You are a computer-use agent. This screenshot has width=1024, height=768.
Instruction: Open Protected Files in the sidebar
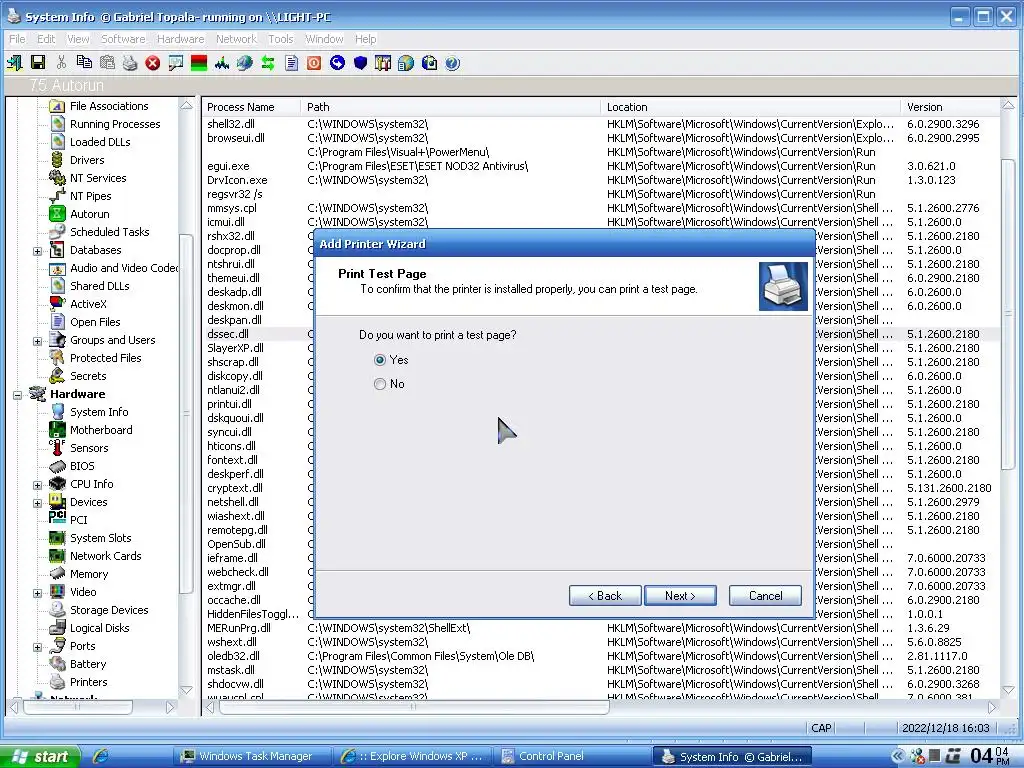pyautogui.click(x=105, y=358)
